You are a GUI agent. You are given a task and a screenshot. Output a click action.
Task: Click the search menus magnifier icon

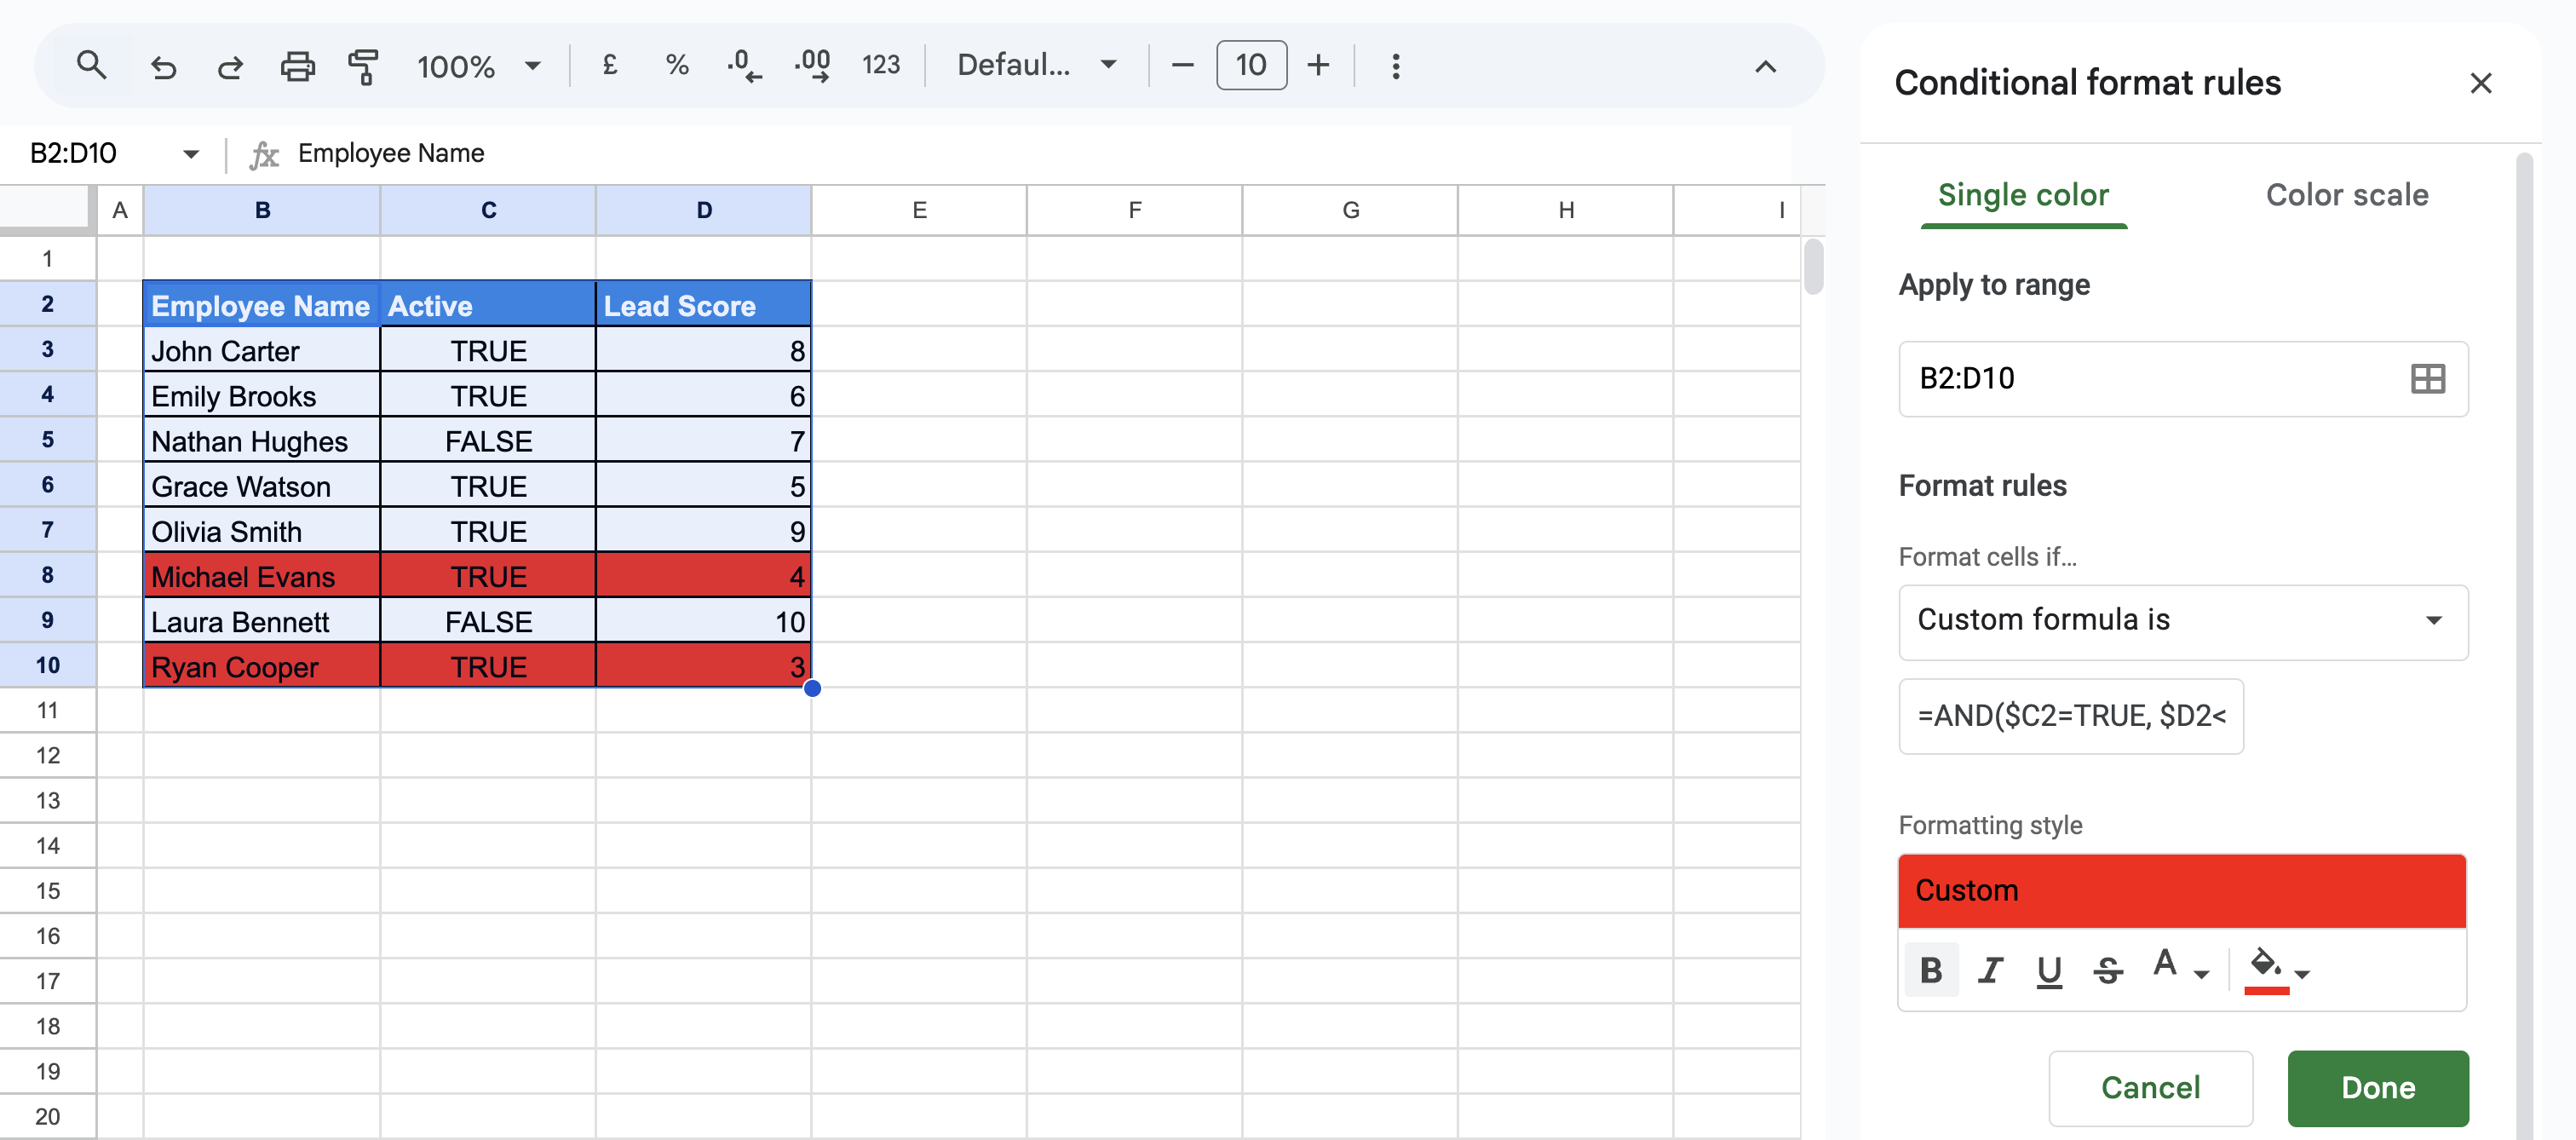pos(91,66)
